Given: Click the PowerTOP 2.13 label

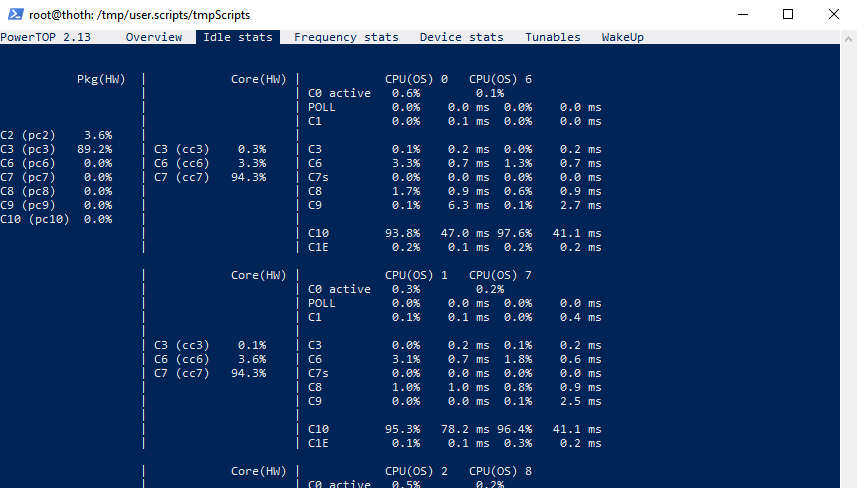Looking at the screenshot, I should pyautogui.click(x=45, y=37).
